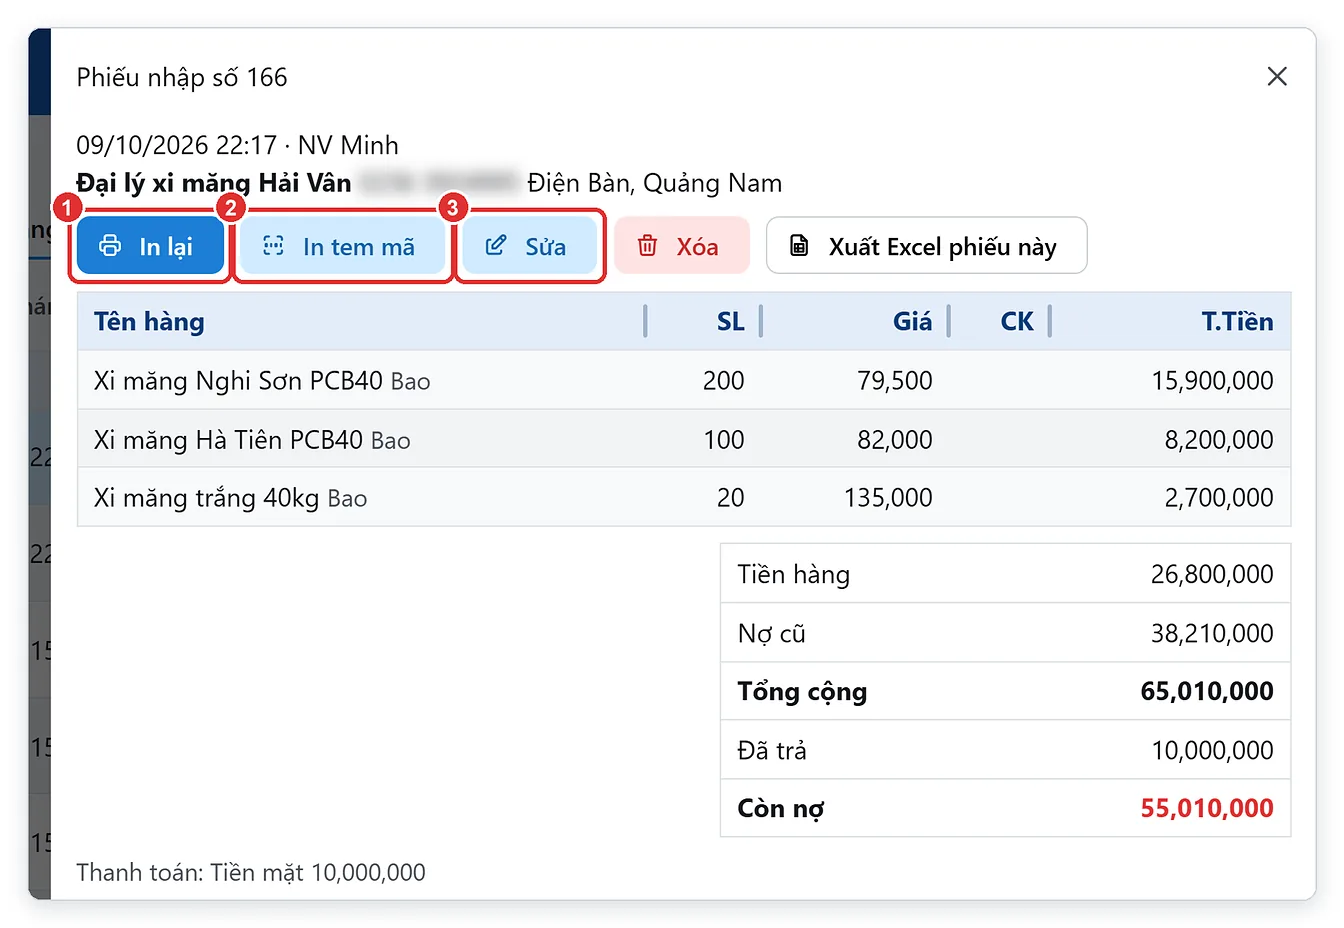The image size is (1344, 928).
Task: Click Tiền hàng value 26,800,000
Action: click(1212, 574)
